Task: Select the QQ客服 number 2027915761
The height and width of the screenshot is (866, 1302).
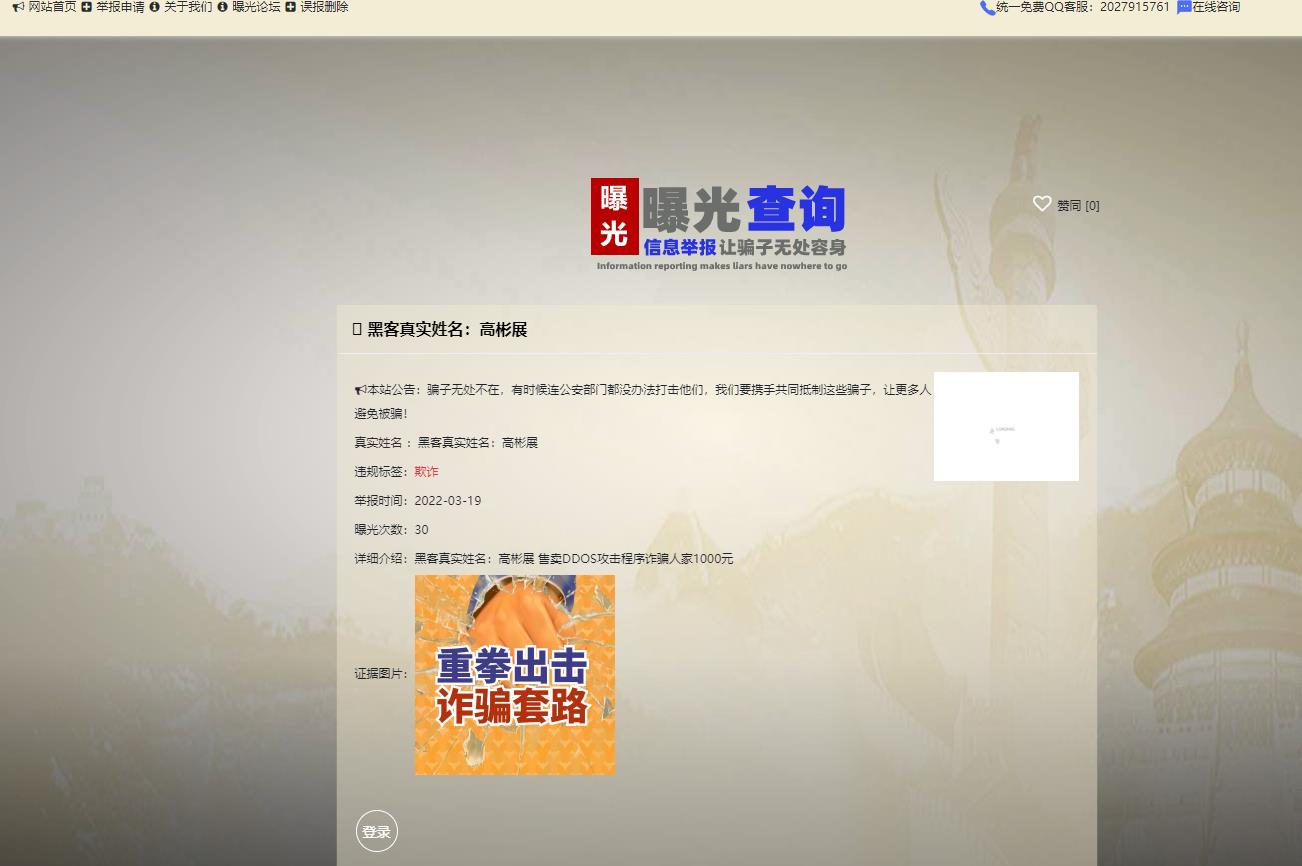Action: (1134, 7)
